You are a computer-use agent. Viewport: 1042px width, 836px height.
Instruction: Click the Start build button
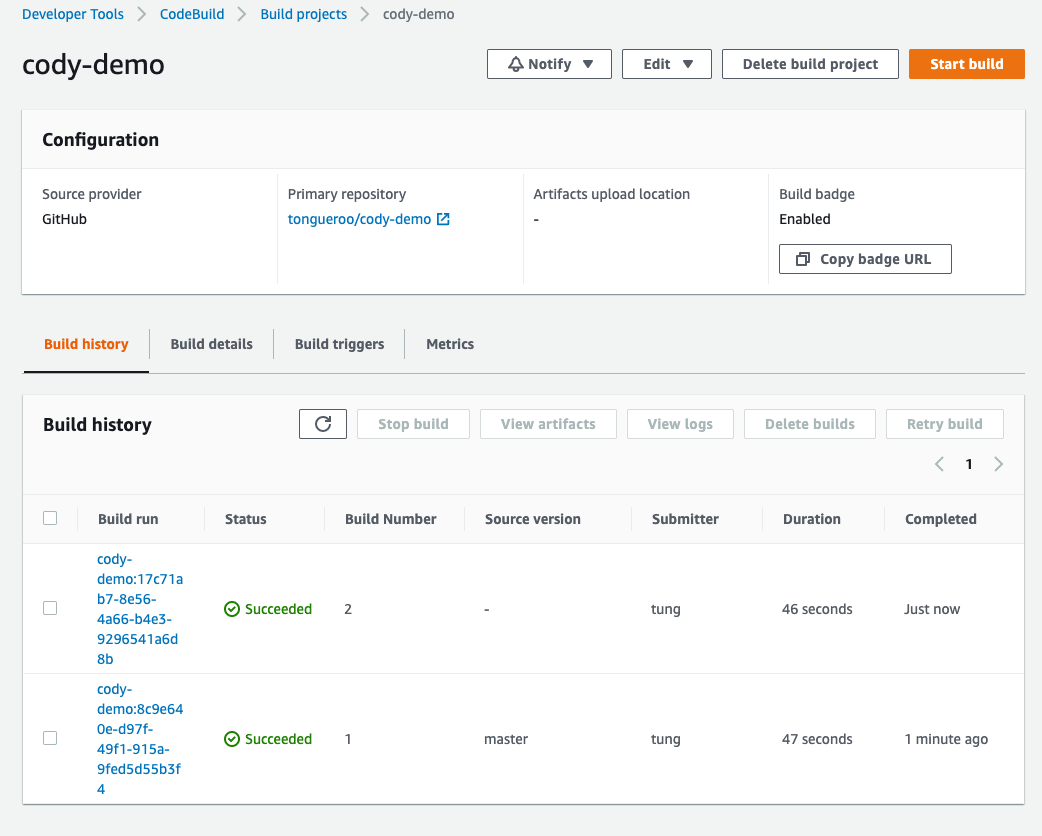click(x=966, y=64)
